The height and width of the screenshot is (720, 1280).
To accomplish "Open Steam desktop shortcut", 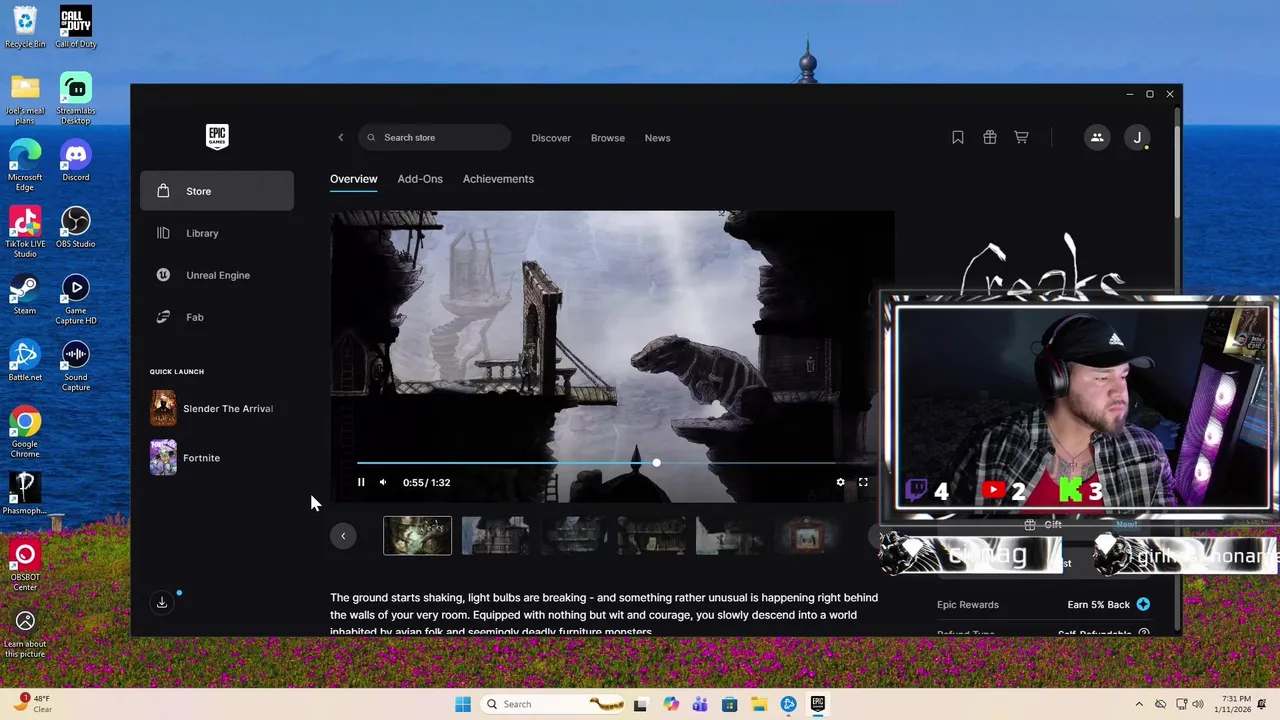I will point(25,295).
